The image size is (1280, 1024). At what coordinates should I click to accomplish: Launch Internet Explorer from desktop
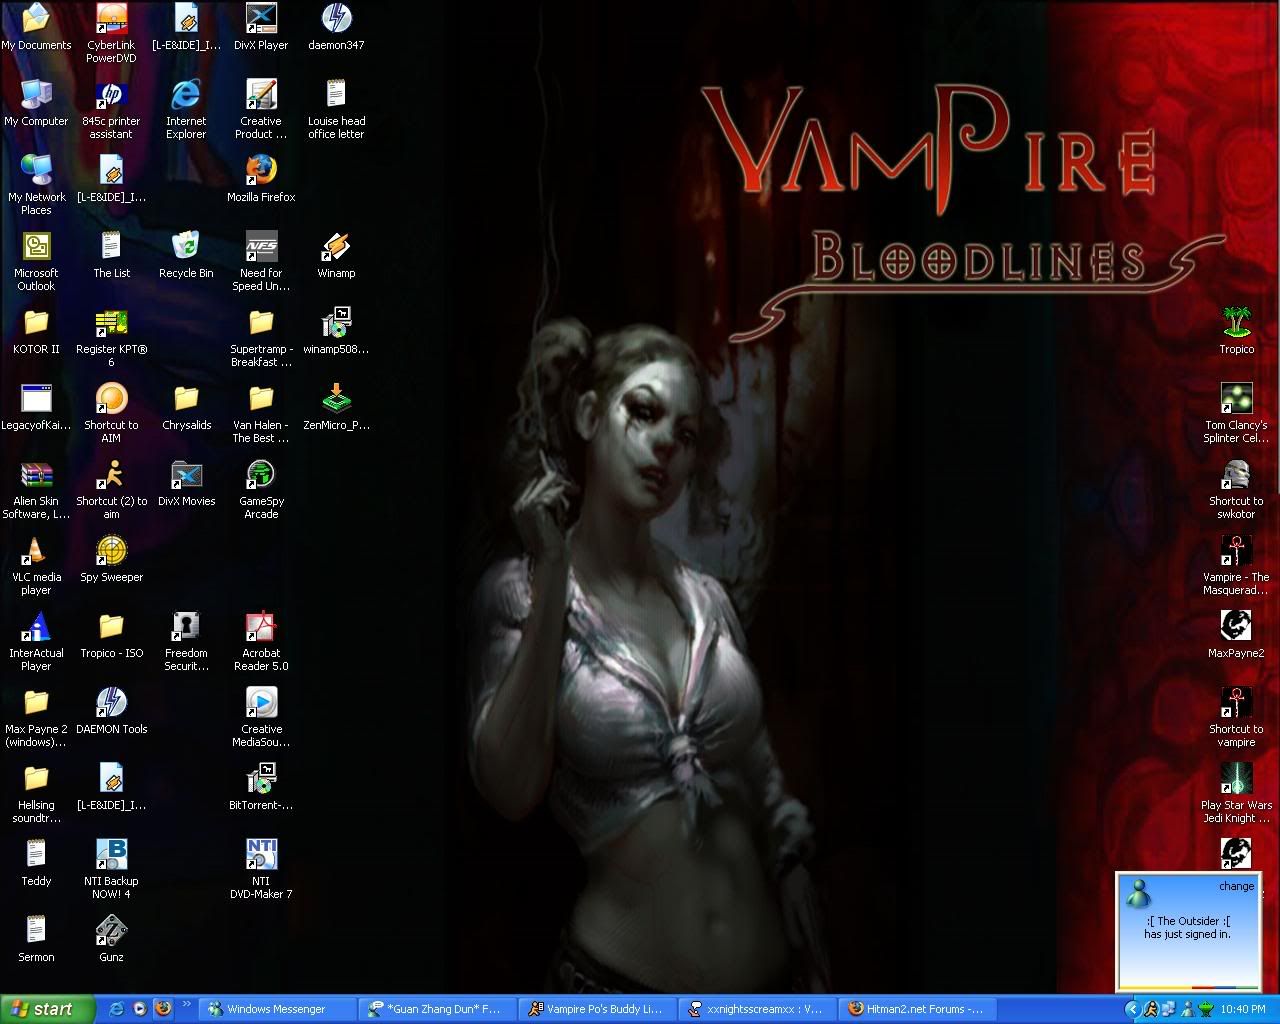coord(186,108)
